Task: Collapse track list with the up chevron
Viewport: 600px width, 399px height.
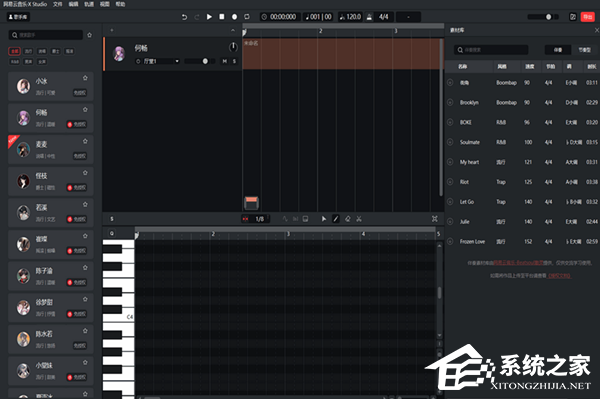Action: click(x=233, y=30)
